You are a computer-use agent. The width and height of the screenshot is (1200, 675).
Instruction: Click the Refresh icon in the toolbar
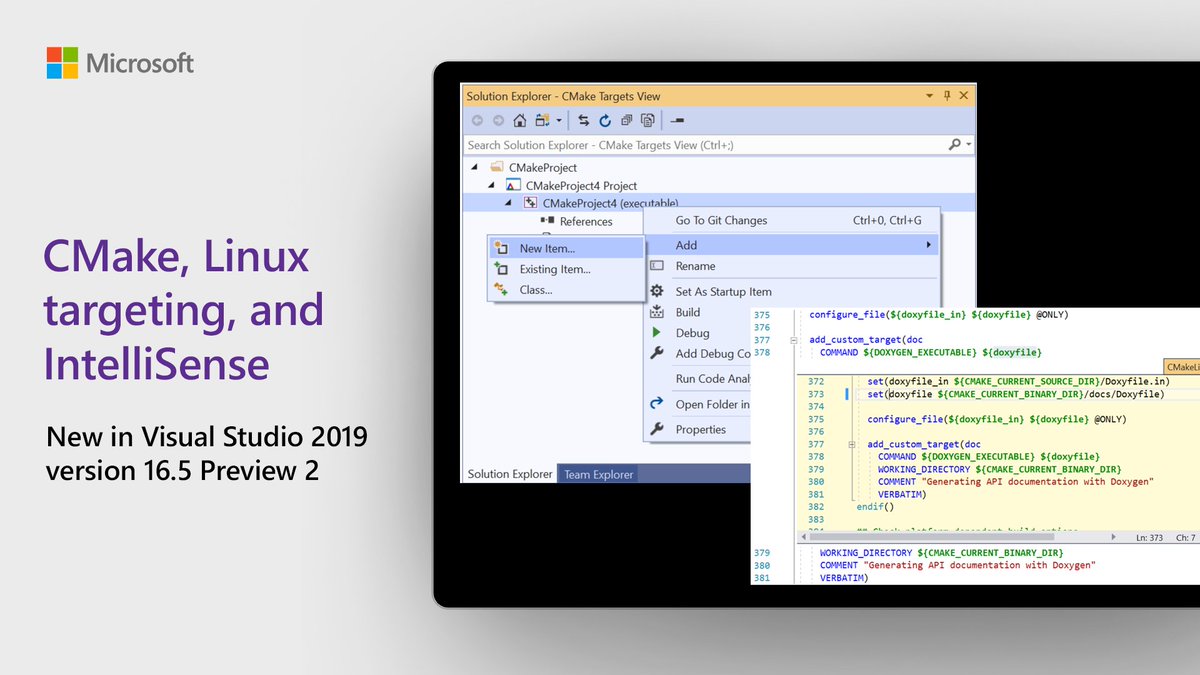pos(605,119)
